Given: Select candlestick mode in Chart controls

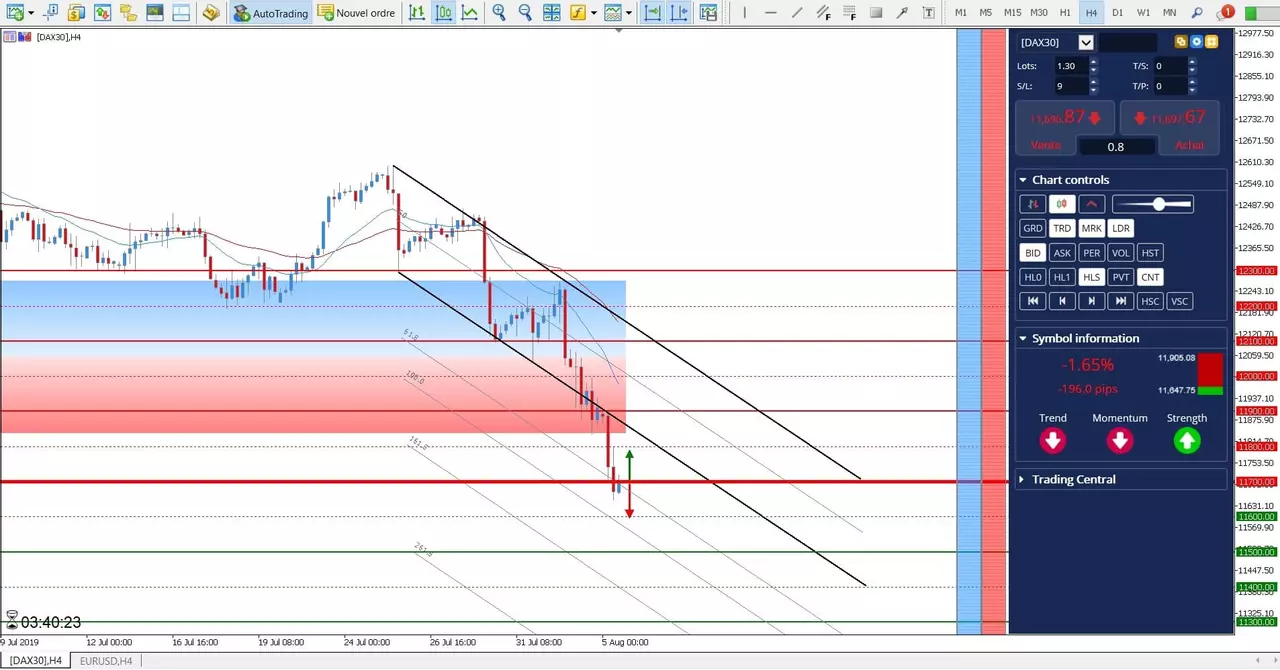Looking at the screenshot, I should 1062,204.
